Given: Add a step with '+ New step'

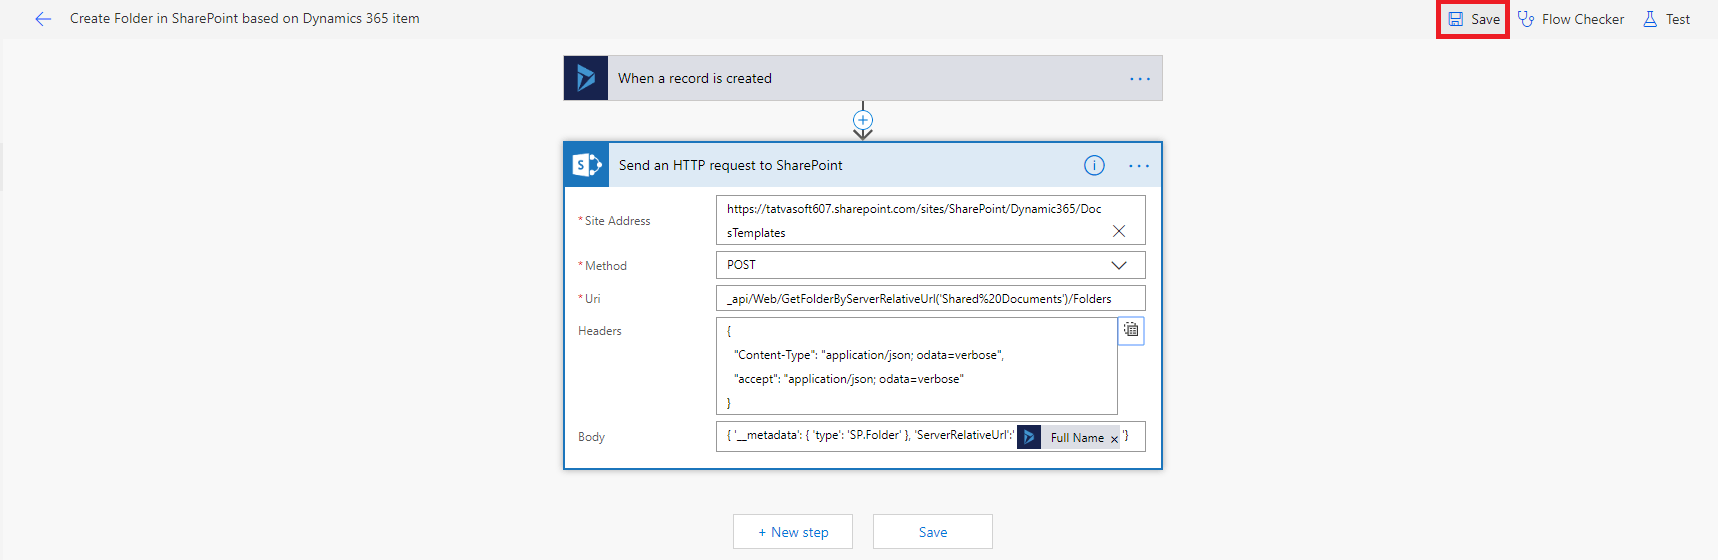Looking at the screenshot, I should point(793,532).
